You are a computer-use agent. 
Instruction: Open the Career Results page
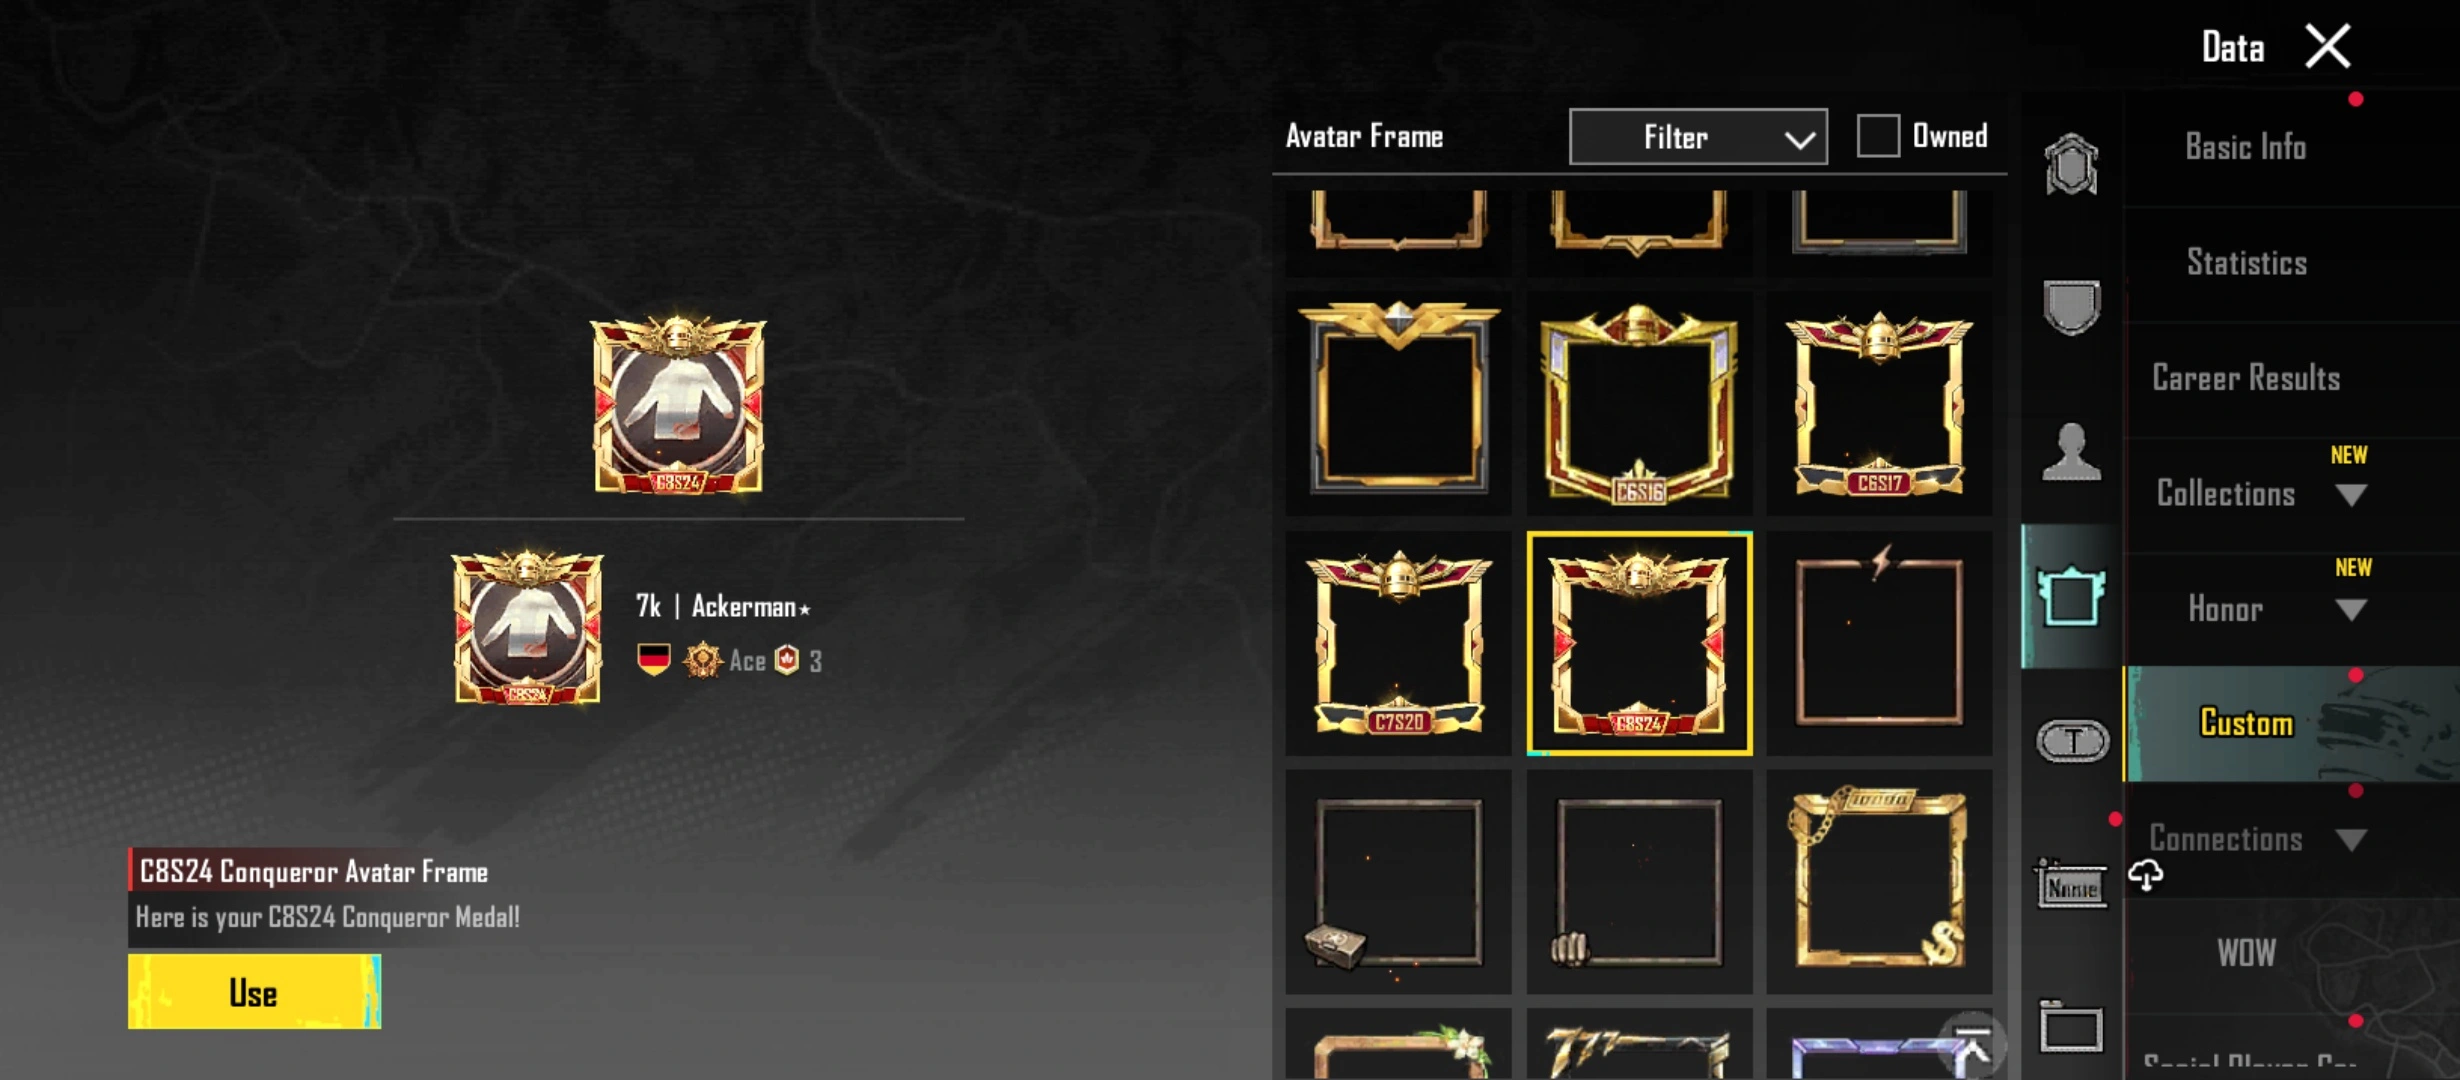[2246, 378]
